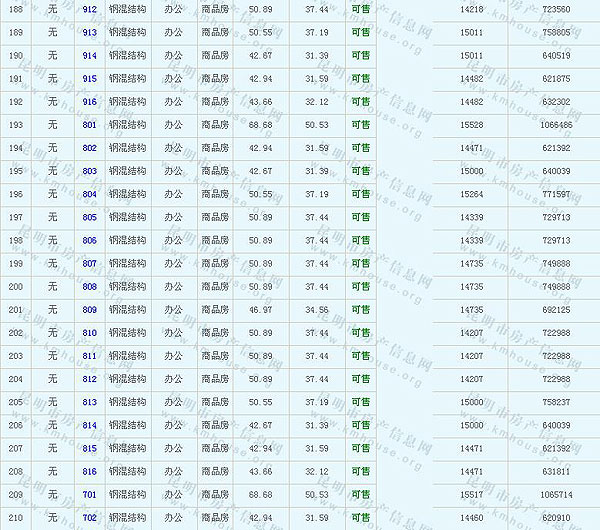Screen dimensions: 600x530
Task: Open details for room 916
Action: click(x=90, y=102)
